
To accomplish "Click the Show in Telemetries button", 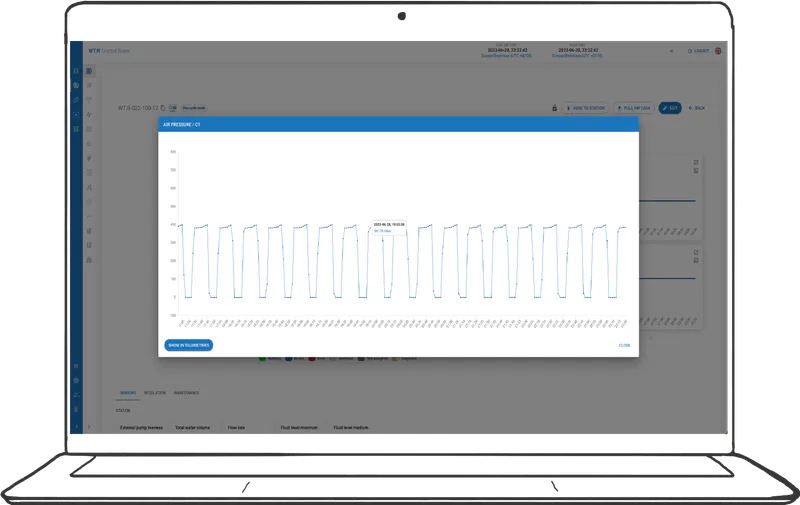I will 188,345.
